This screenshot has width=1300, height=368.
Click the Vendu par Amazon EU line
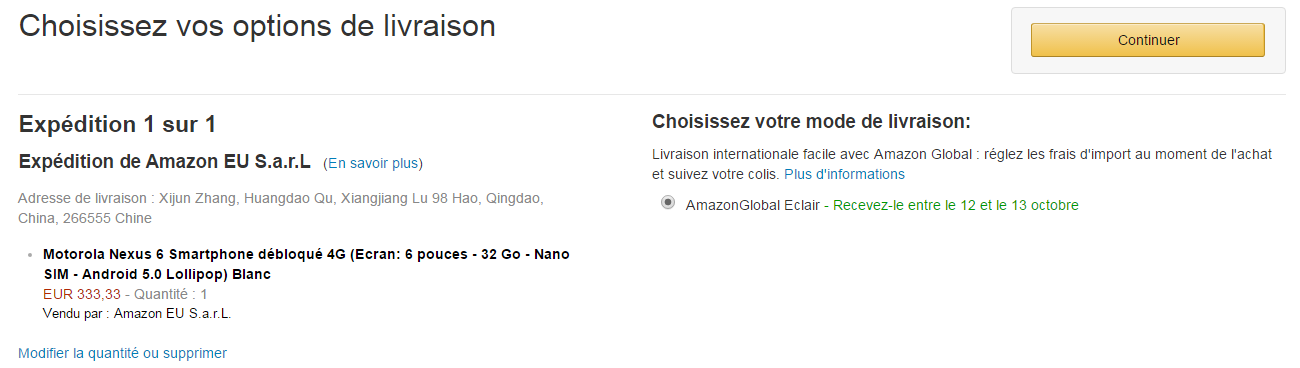[137, 313]
